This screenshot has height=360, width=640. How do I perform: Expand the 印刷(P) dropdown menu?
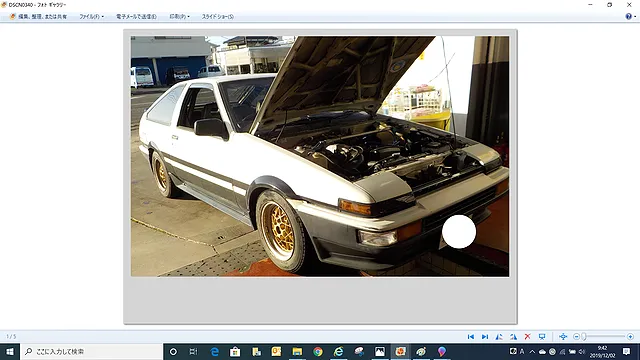179,17
